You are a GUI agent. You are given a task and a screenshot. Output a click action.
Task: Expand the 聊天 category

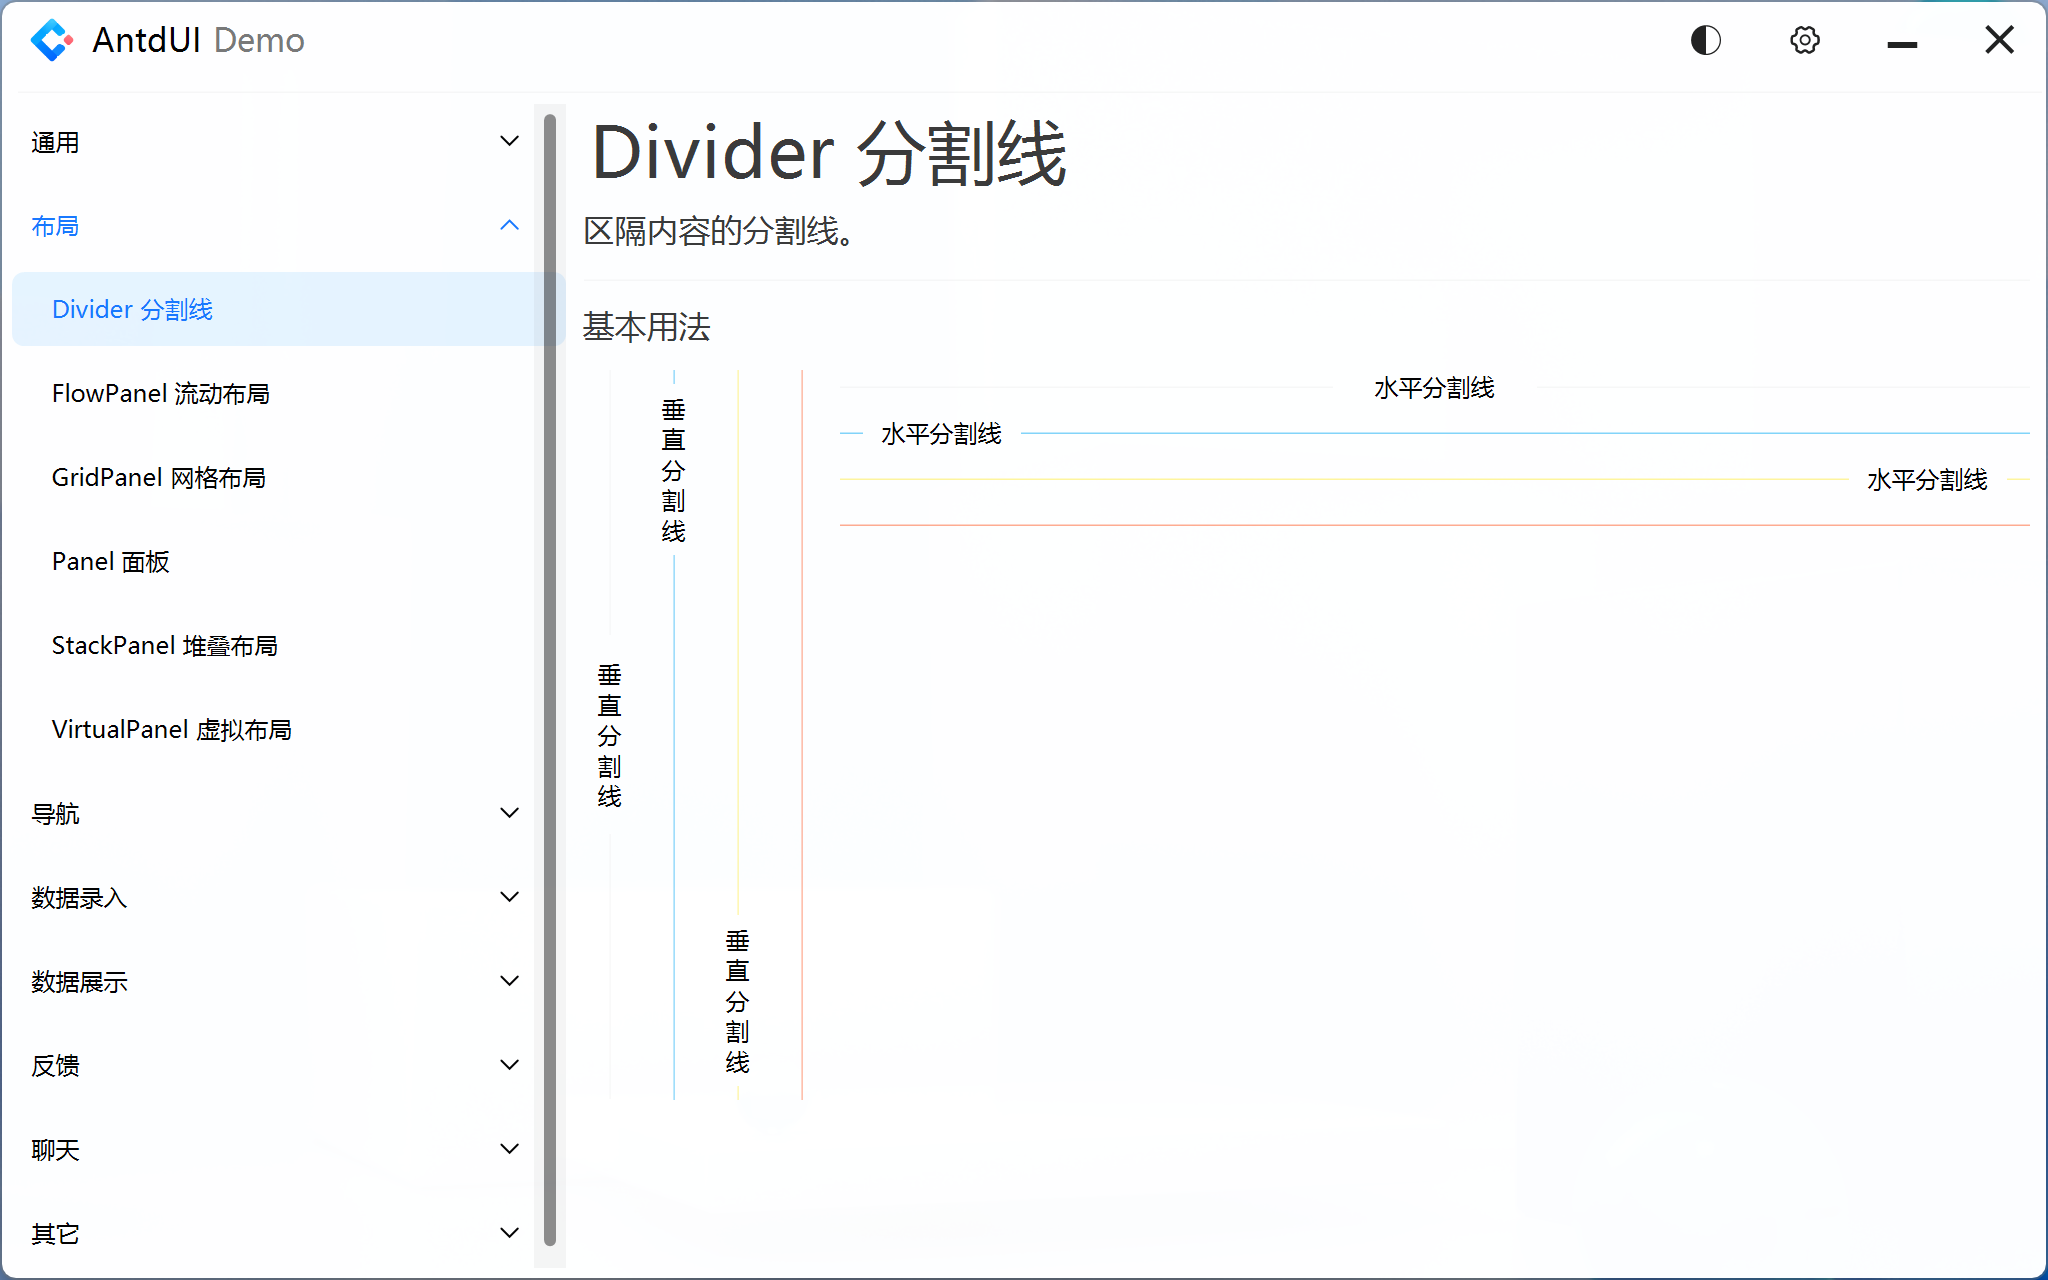coord(270,1149)
